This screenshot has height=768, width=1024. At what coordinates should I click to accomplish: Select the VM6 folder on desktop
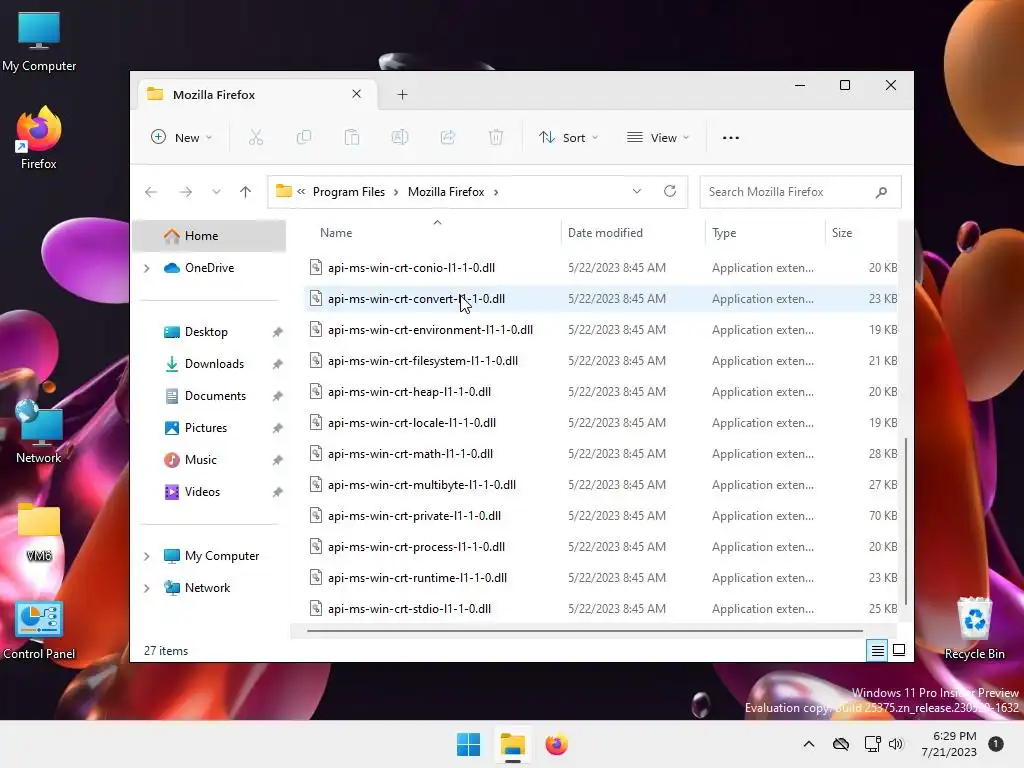point(39,531)
